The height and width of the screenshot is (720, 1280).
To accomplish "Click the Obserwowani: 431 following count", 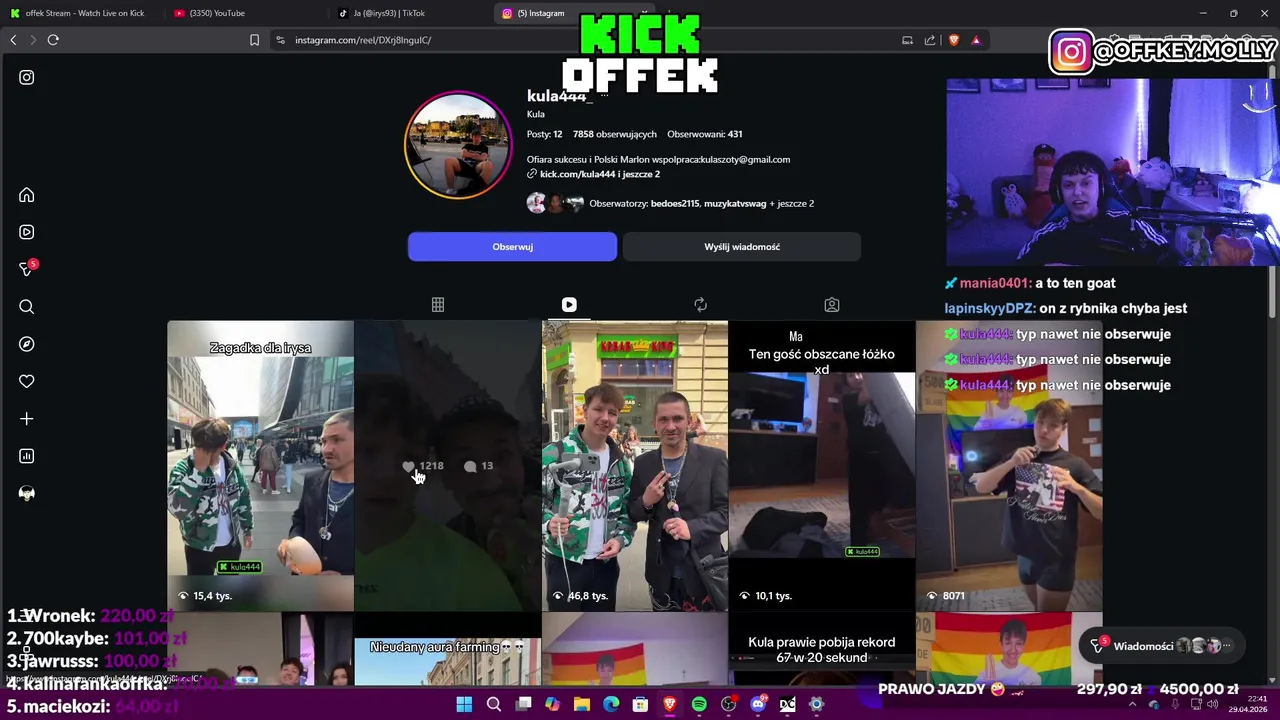I will 705,134.
